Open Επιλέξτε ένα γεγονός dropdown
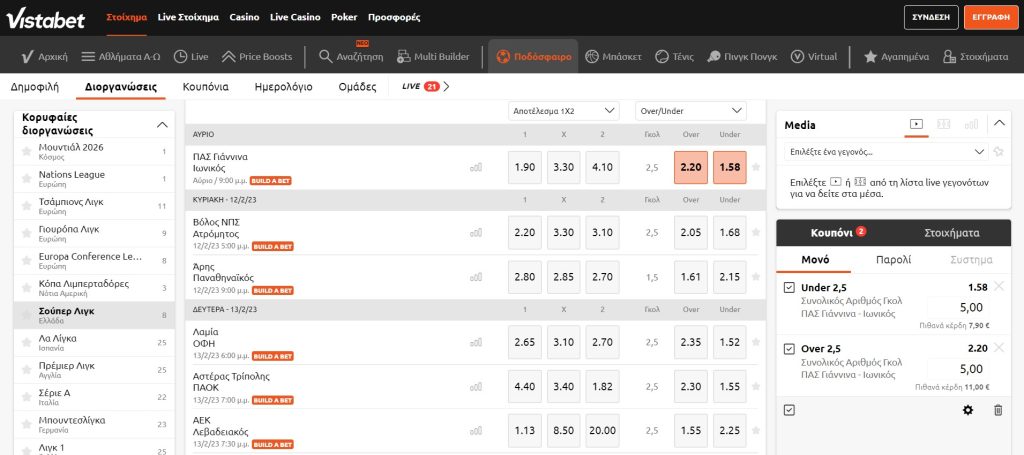The image size is (1024, 455). (x=886, y=152)
